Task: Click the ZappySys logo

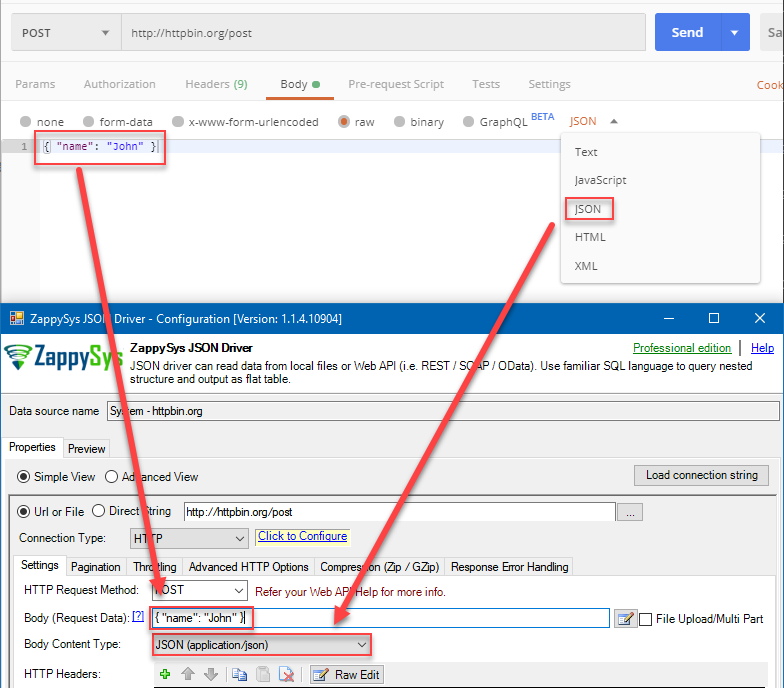Action: (63, 358)
